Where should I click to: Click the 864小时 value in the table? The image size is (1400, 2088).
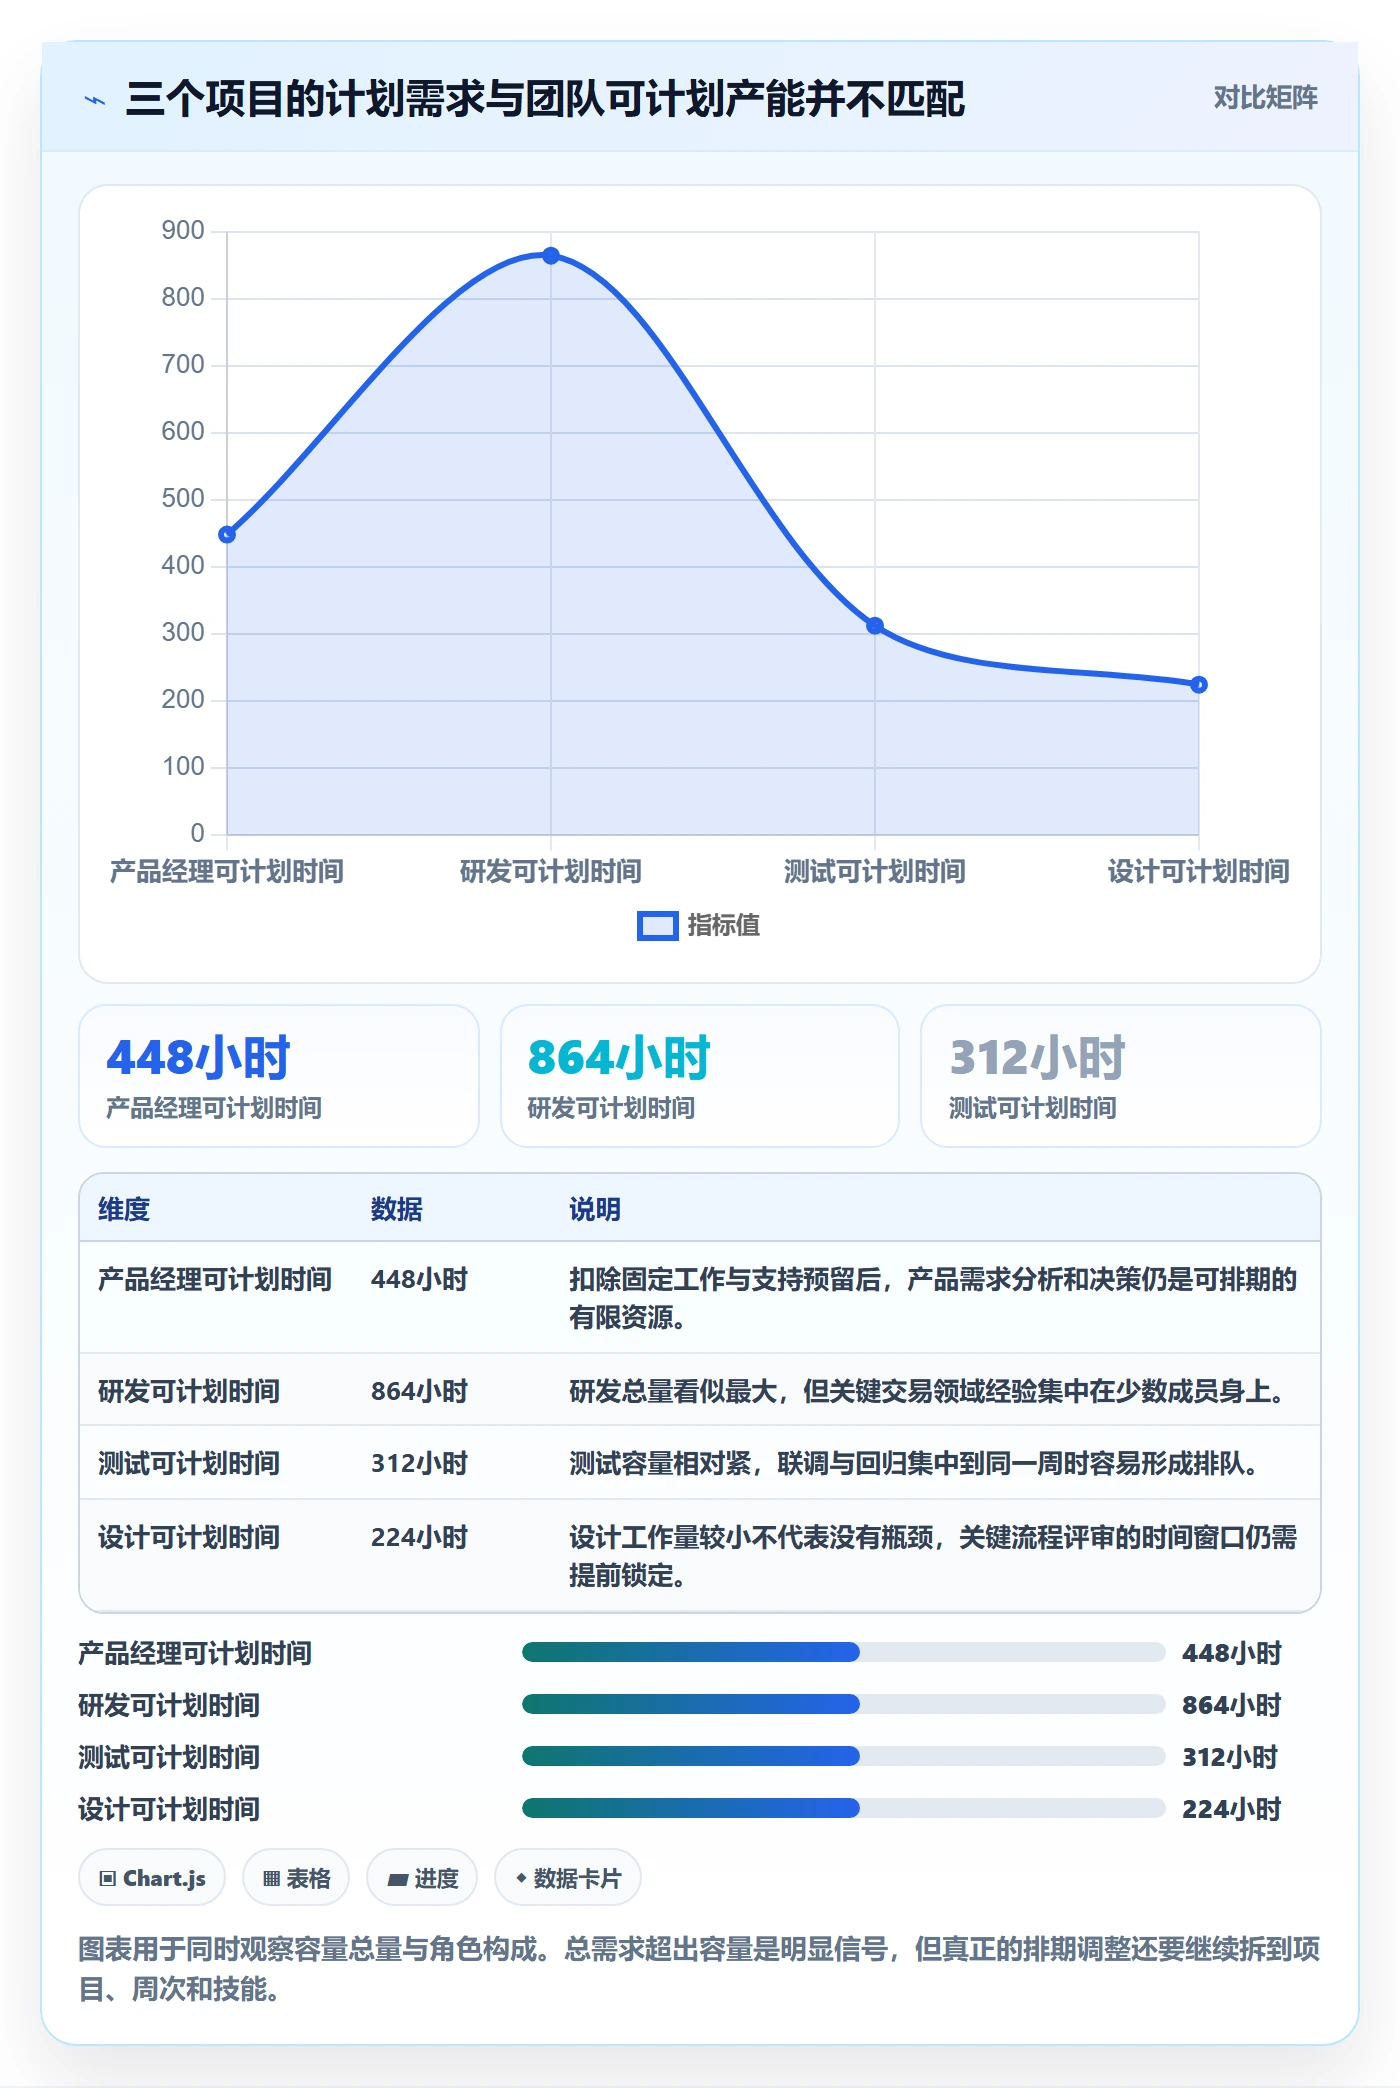[x=420, y=1391]
